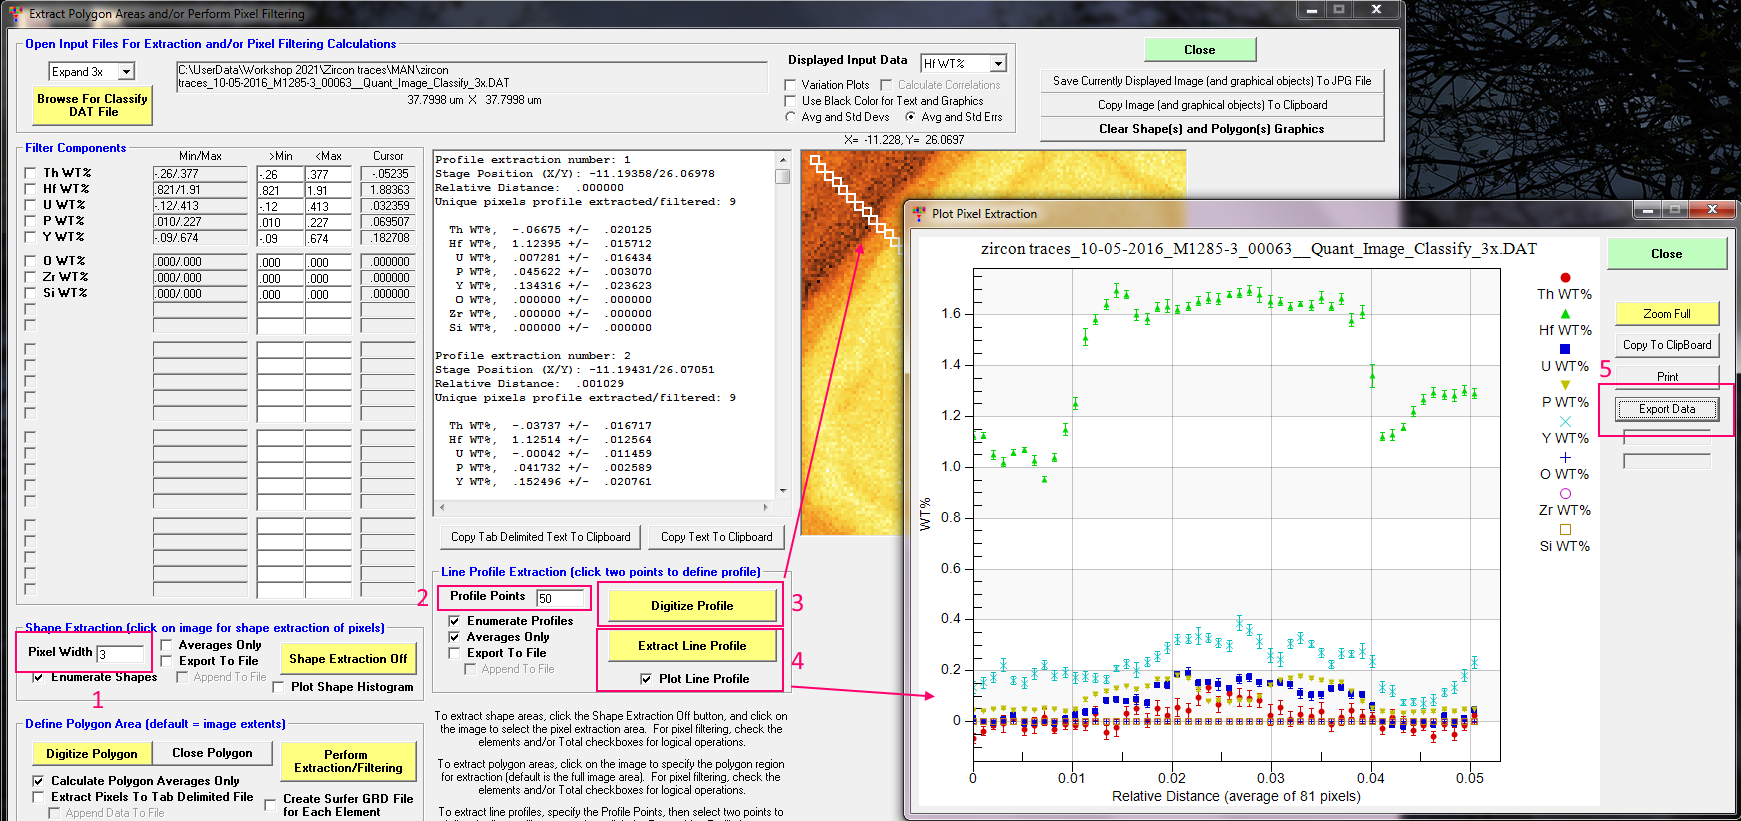Enable the Th WT% filter checkbox

click(30, 173)
